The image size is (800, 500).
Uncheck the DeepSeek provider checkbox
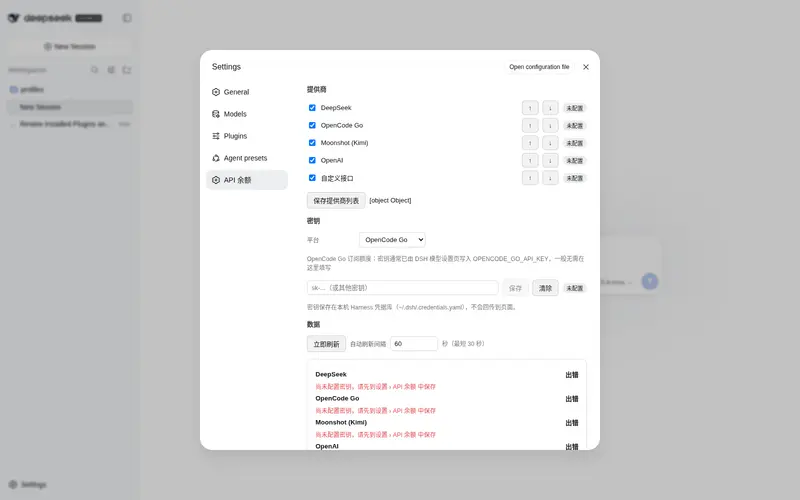point(312,108)
